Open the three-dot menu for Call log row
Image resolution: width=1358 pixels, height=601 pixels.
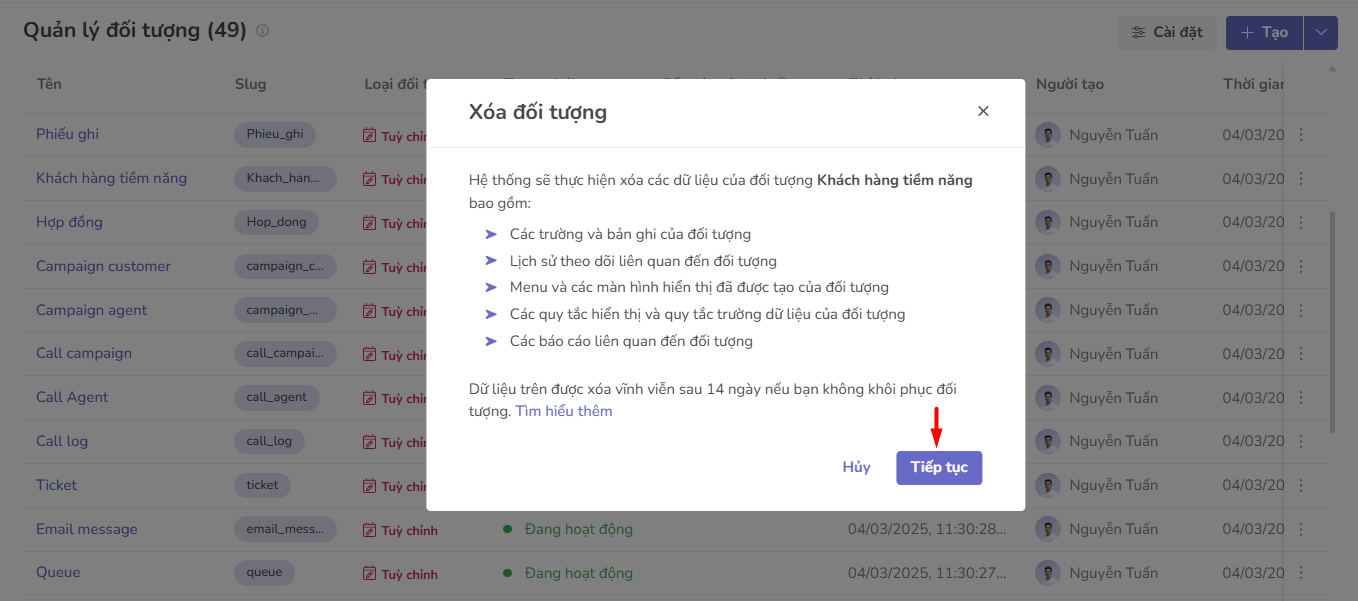(x=1301, y=441)
